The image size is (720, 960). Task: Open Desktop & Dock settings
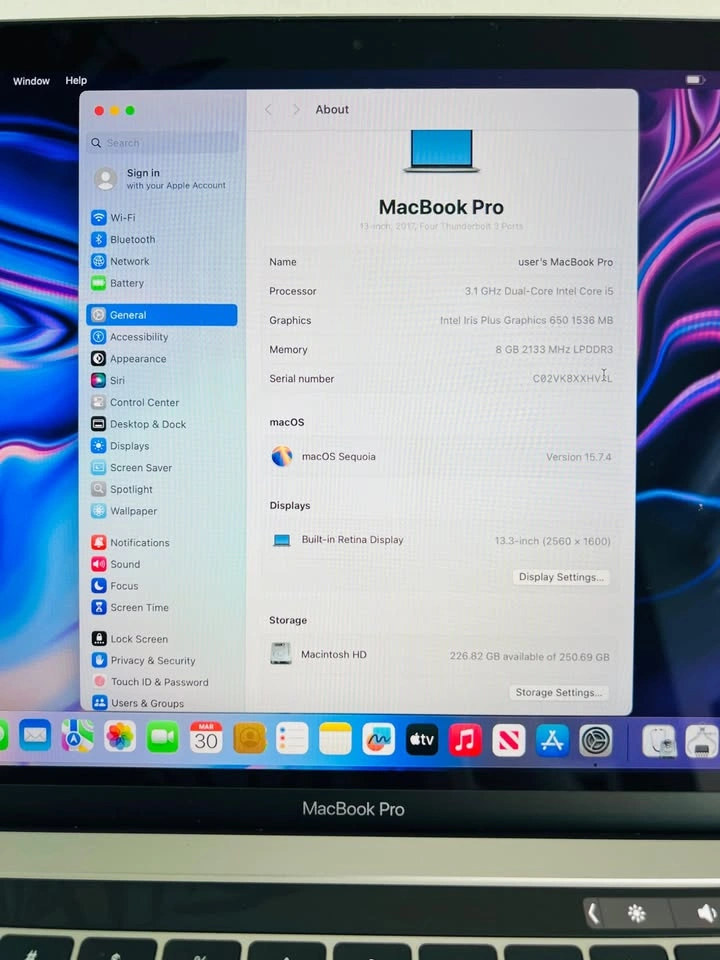coord(138,424)
